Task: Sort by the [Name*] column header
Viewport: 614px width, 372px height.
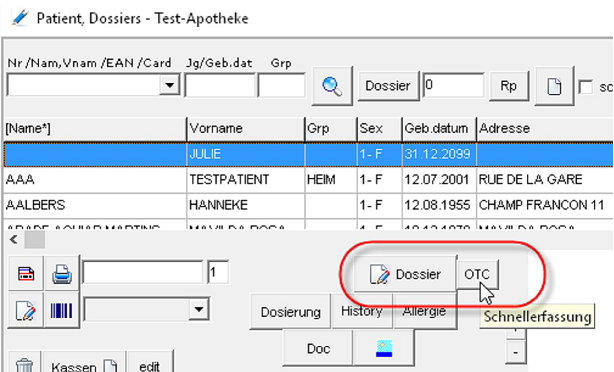Action: (95, 129)
